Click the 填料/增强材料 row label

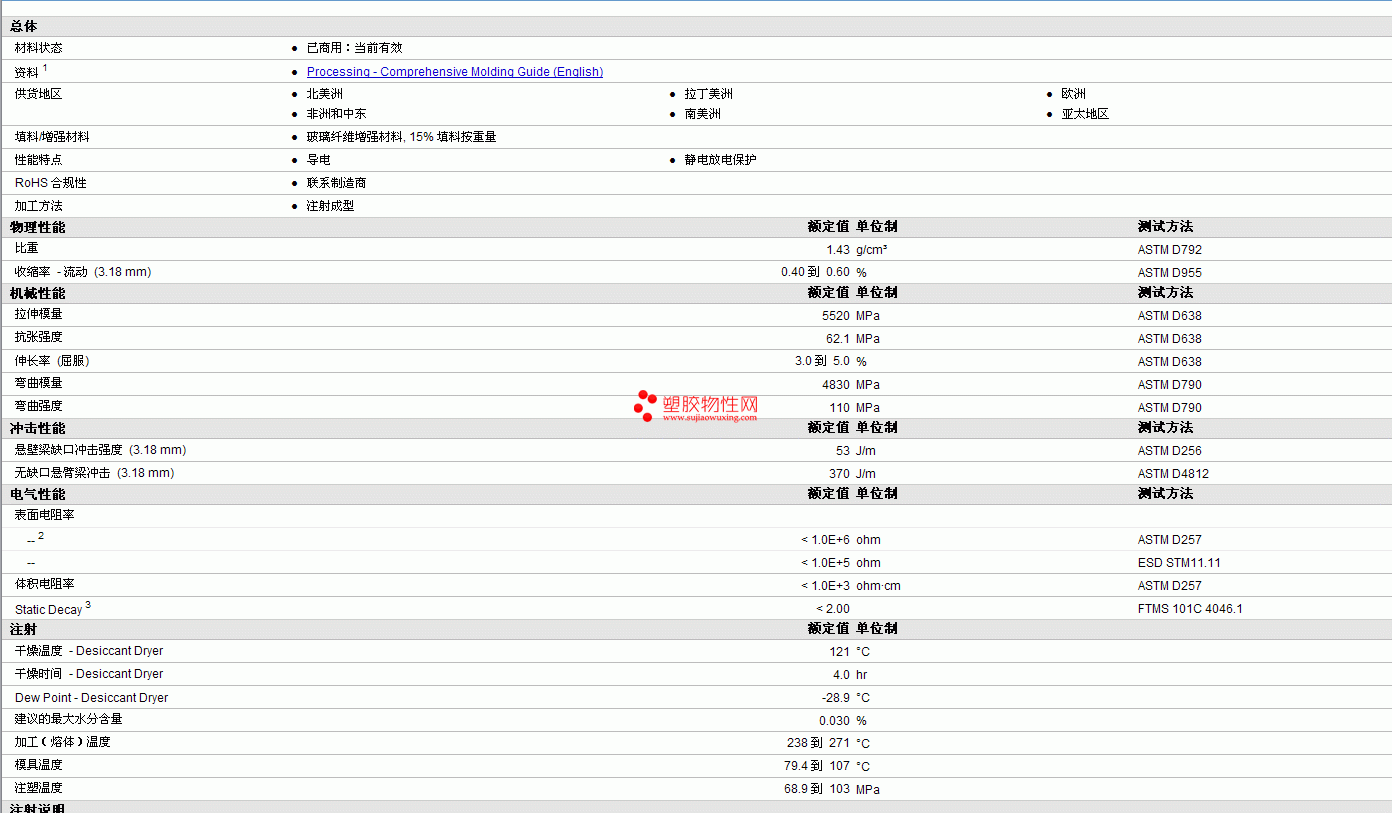click(52, 137)
